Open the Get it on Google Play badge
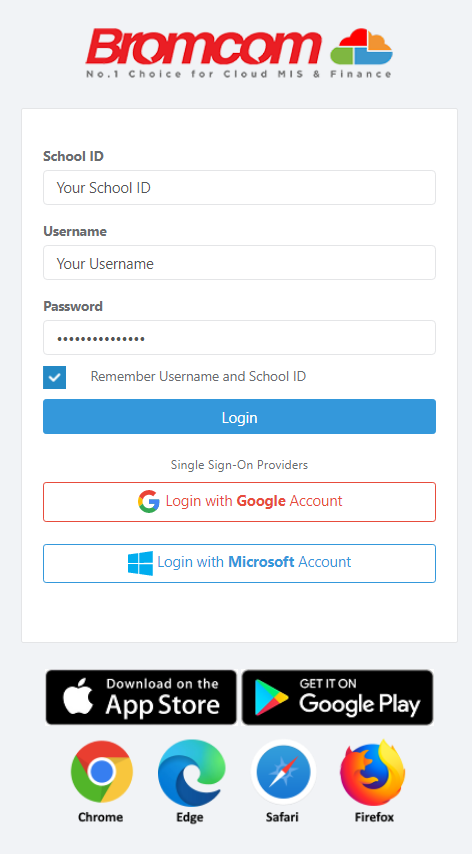The width and height of the screenshot is (472, 854). (x=338, y=697)
